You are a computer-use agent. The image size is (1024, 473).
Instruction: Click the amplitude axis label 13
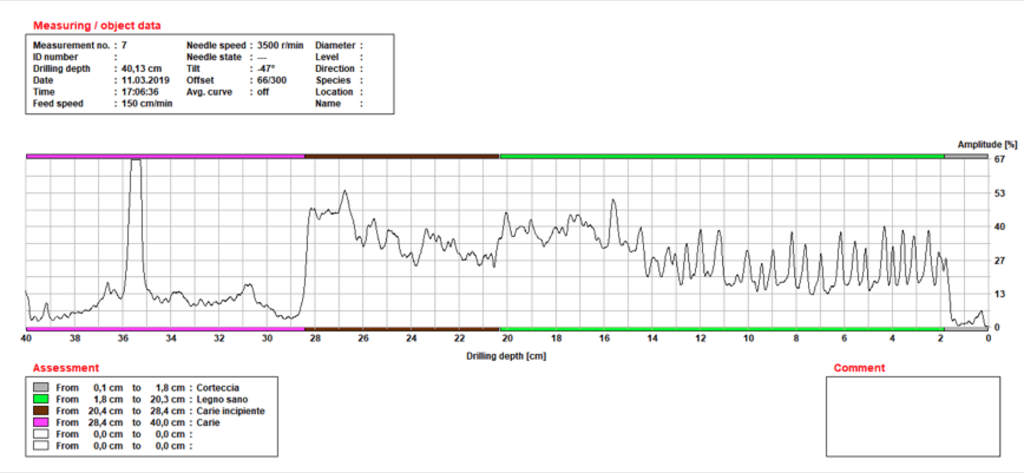pyautogui.click(x=999, y=295)
